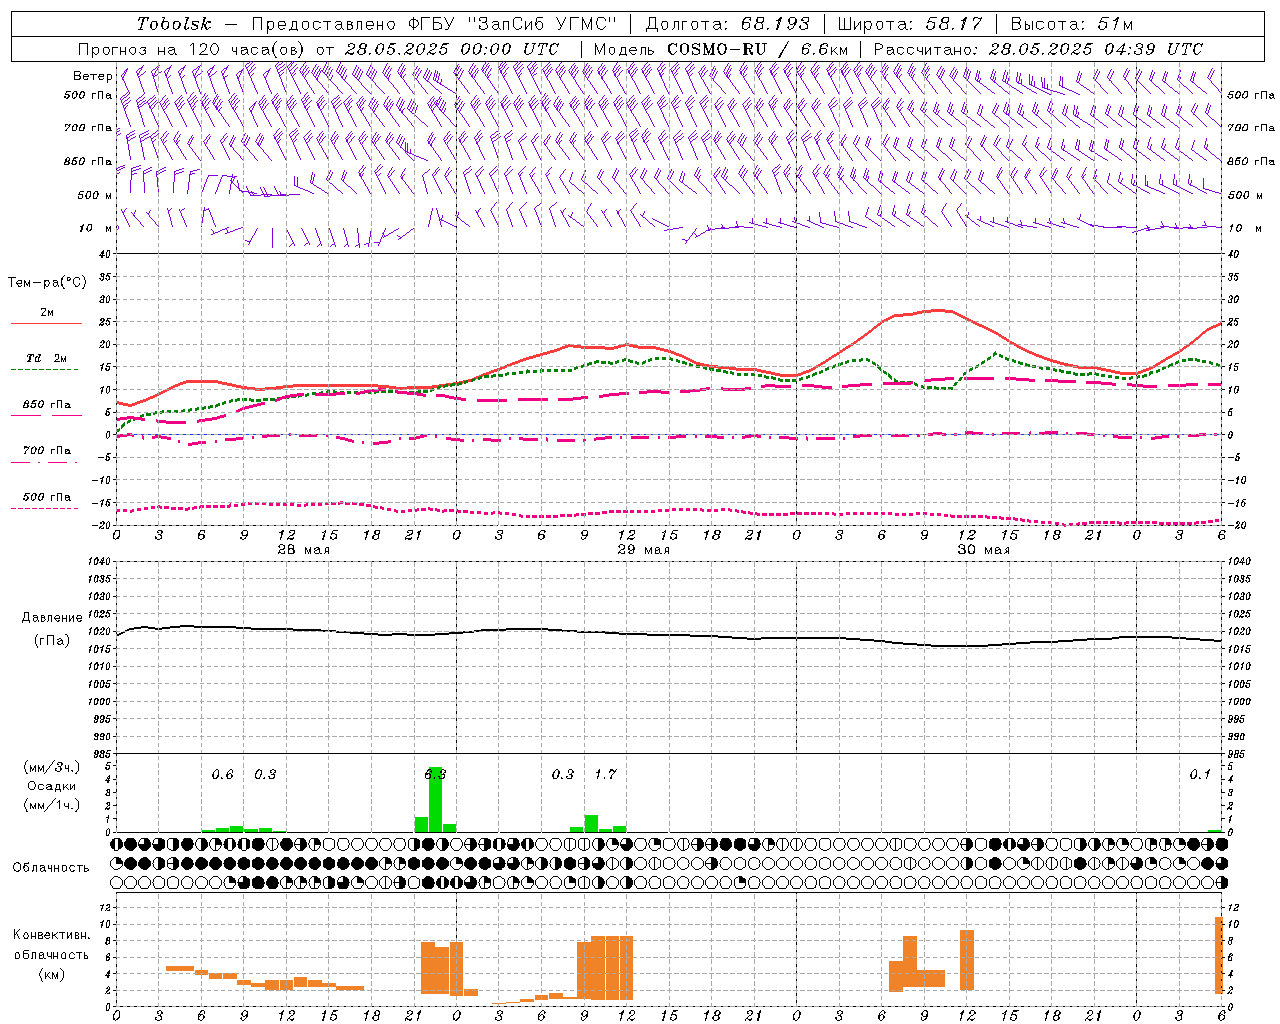Click the "Конвективн." convective cloud label

click(x=52, y=935)
